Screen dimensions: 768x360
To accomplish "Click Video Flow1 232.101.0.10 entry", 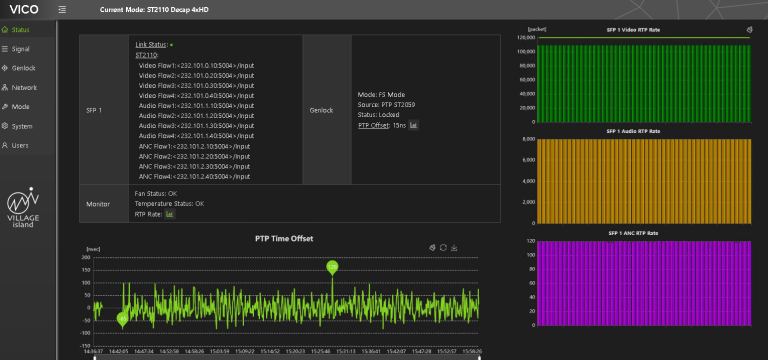I will 196,65.
